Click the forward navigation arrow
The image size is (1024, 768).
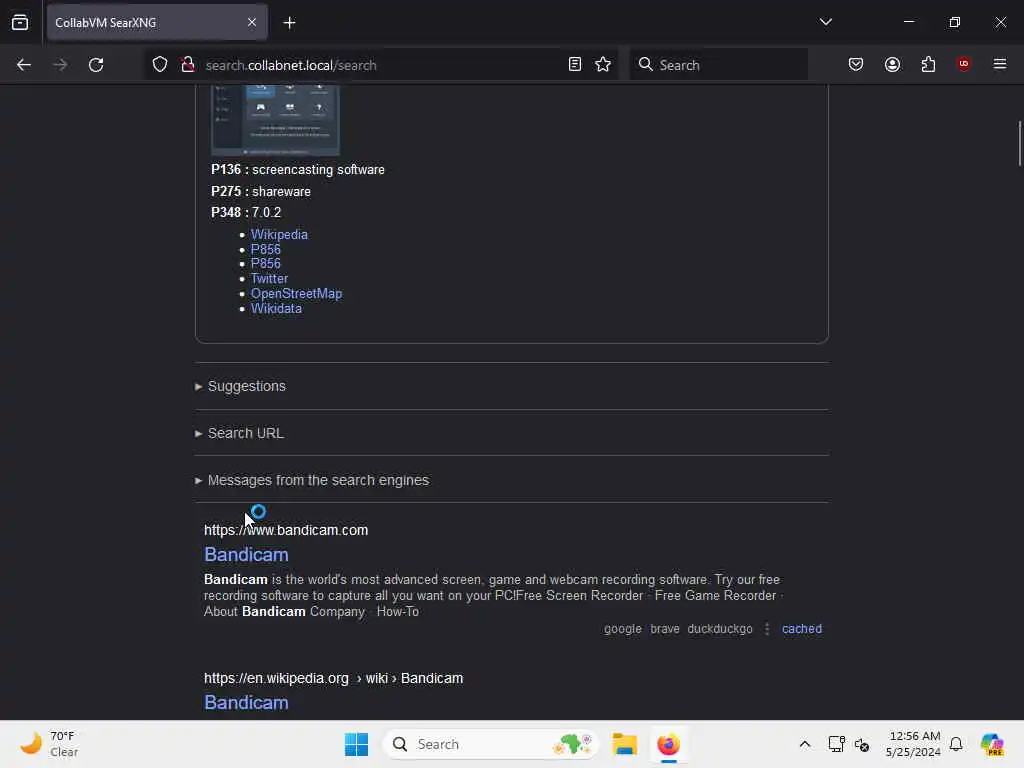pyautogui.click(x=60, y=65)
